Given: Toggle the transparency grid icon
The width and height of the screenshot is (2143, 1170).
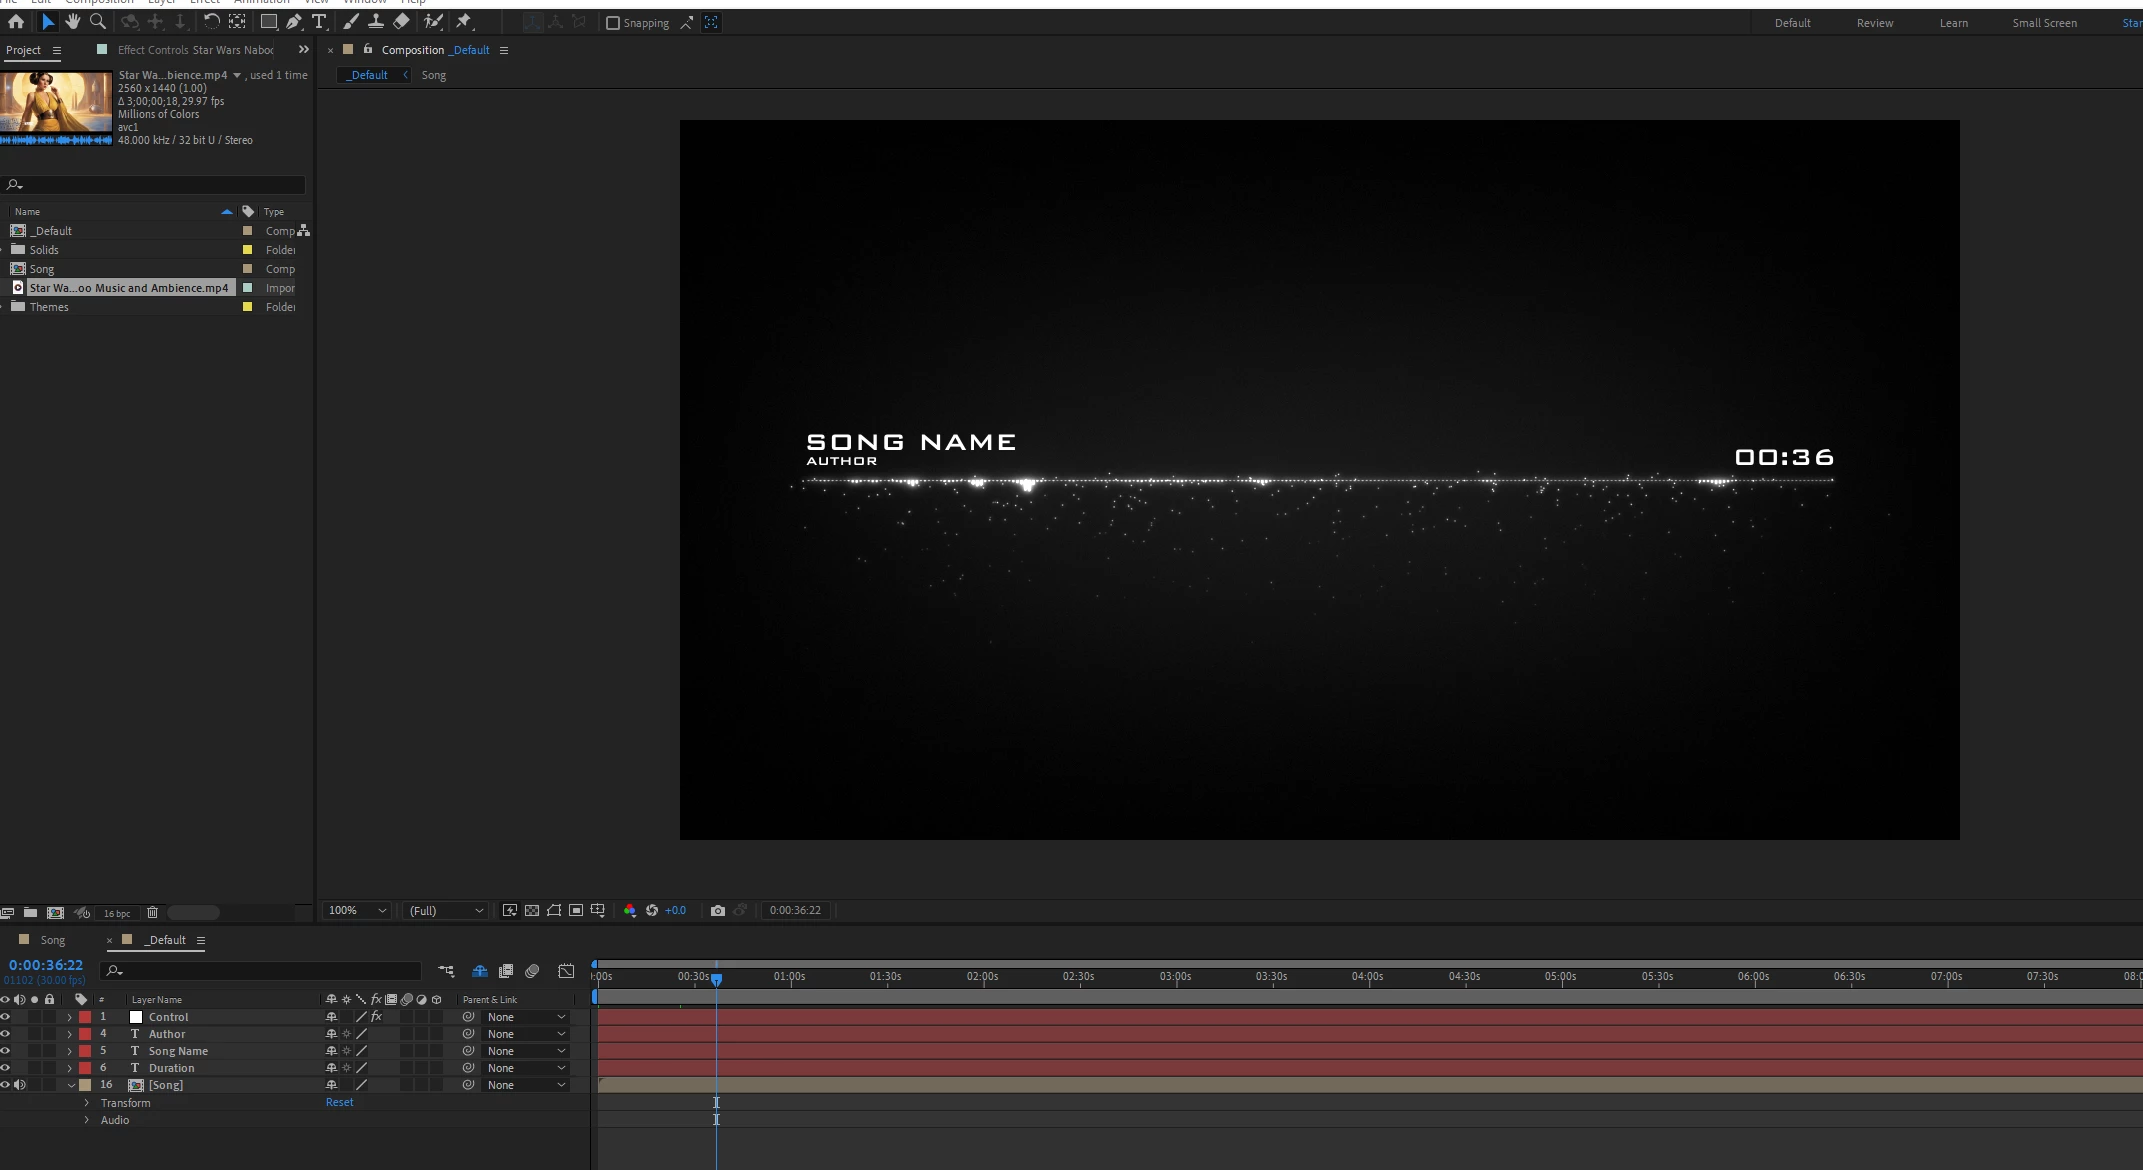Looking at the screenshot, I should [x=532, y=910].
